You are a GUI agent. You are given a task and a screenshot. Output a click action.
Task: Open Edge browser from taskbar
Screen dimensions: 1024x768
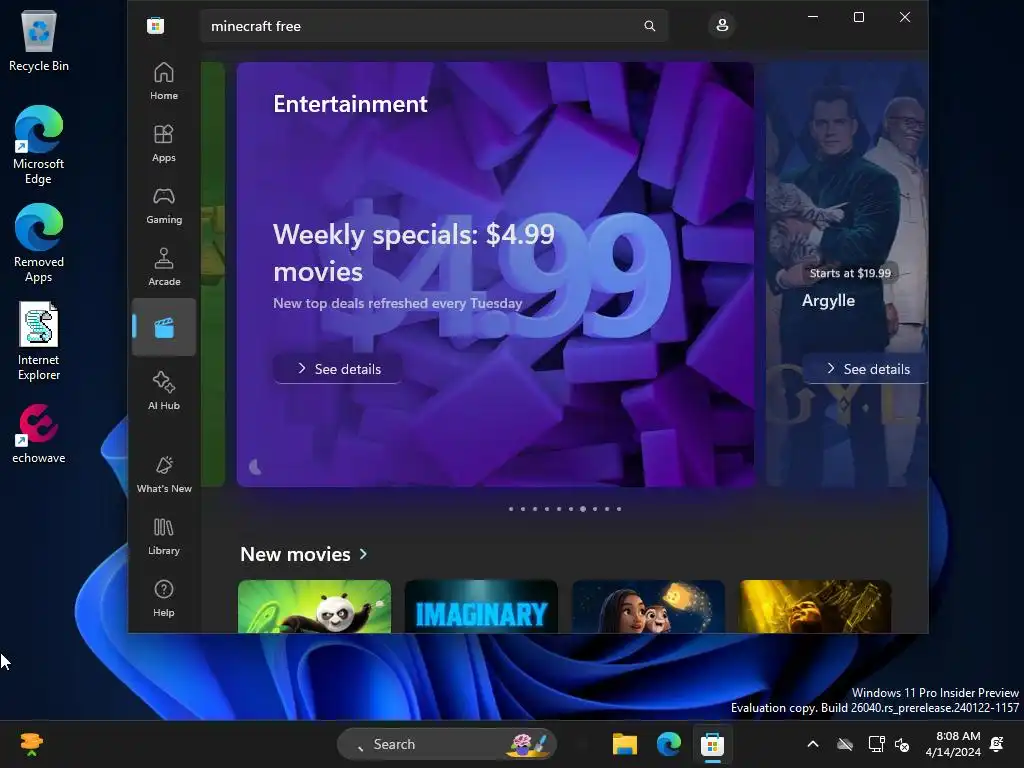[669, 744]
